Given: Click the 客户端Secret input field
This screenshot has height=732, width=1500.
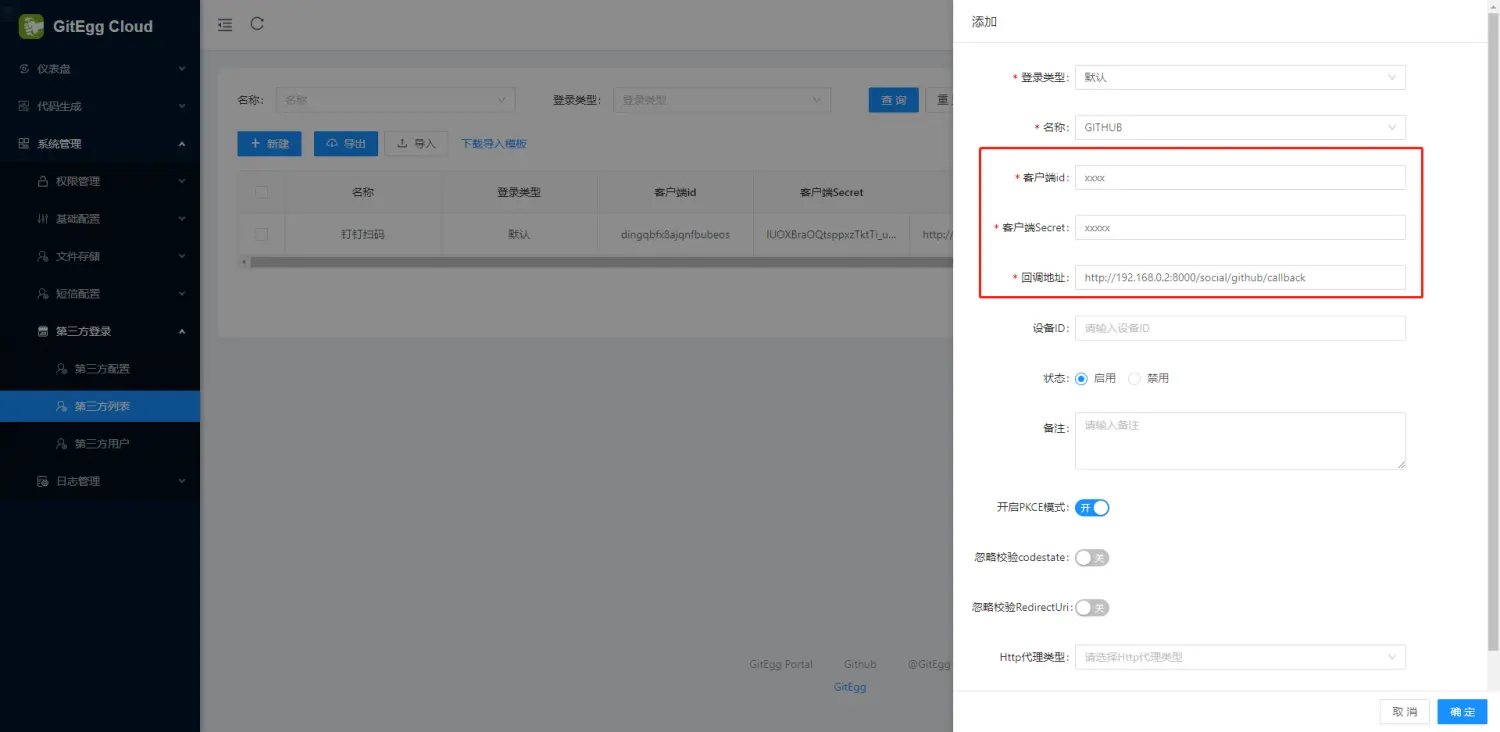Looking at the screenshot, I should pyautogui.click(x=1240, y=227).
